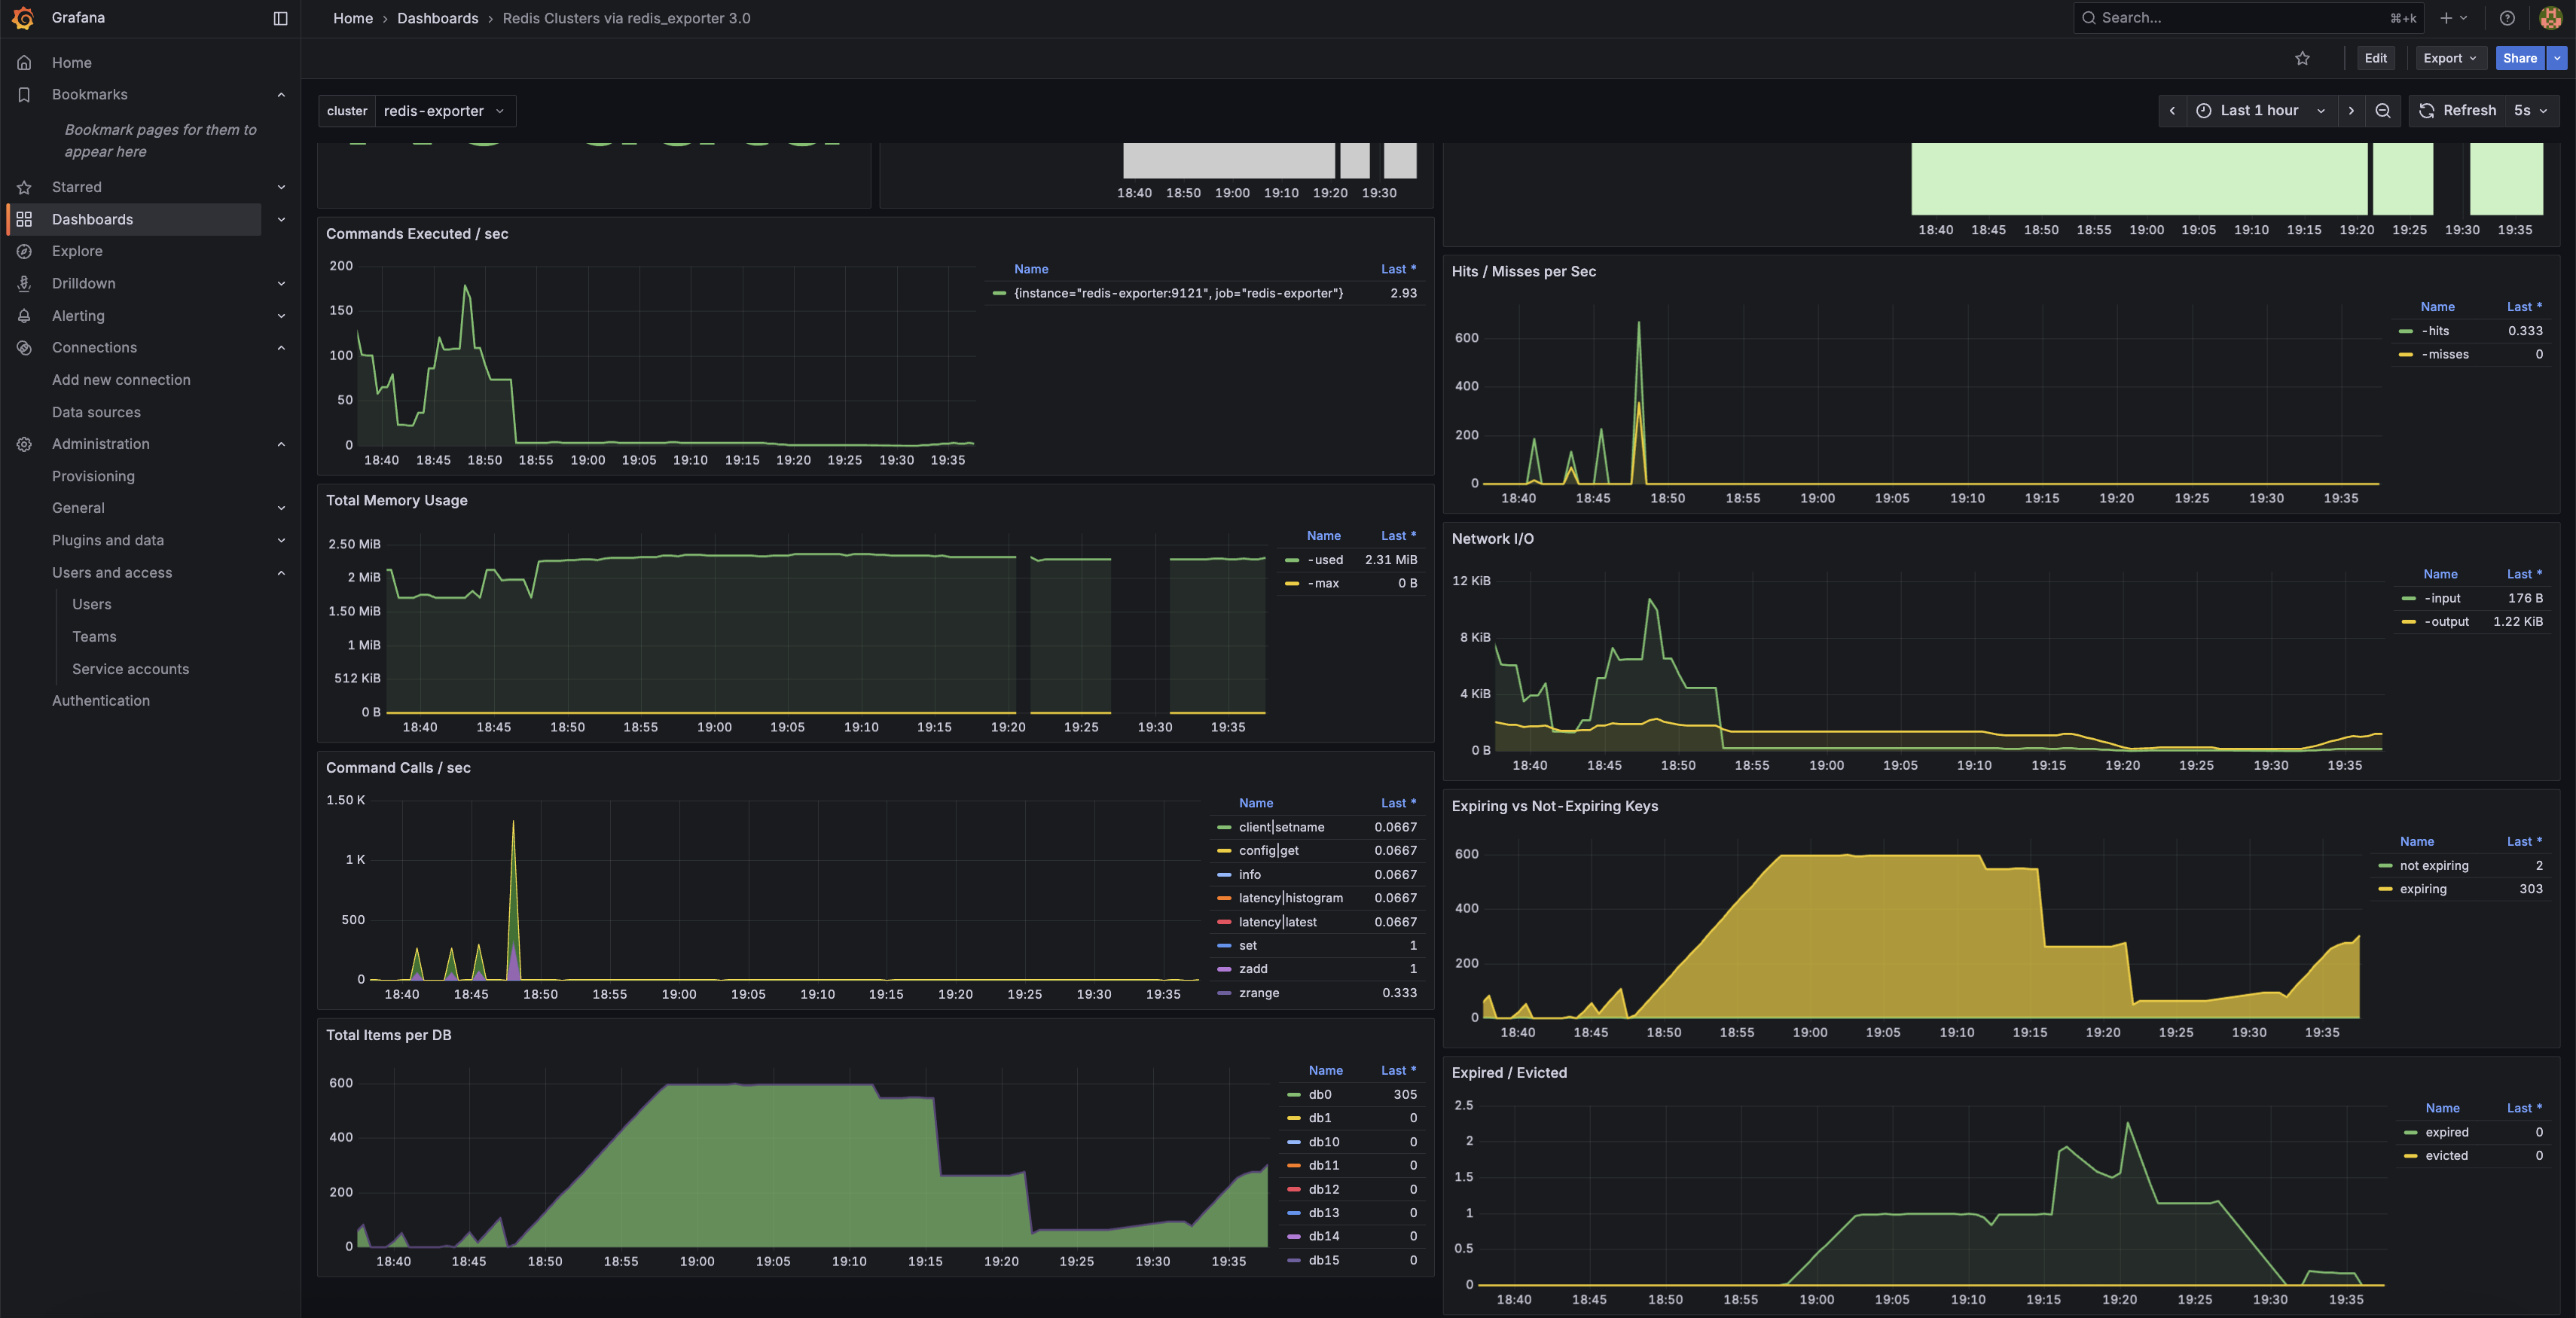Click the Edit dashboard button
The height and width of the screenshot is (1318, 2576).
[2375, 58]
